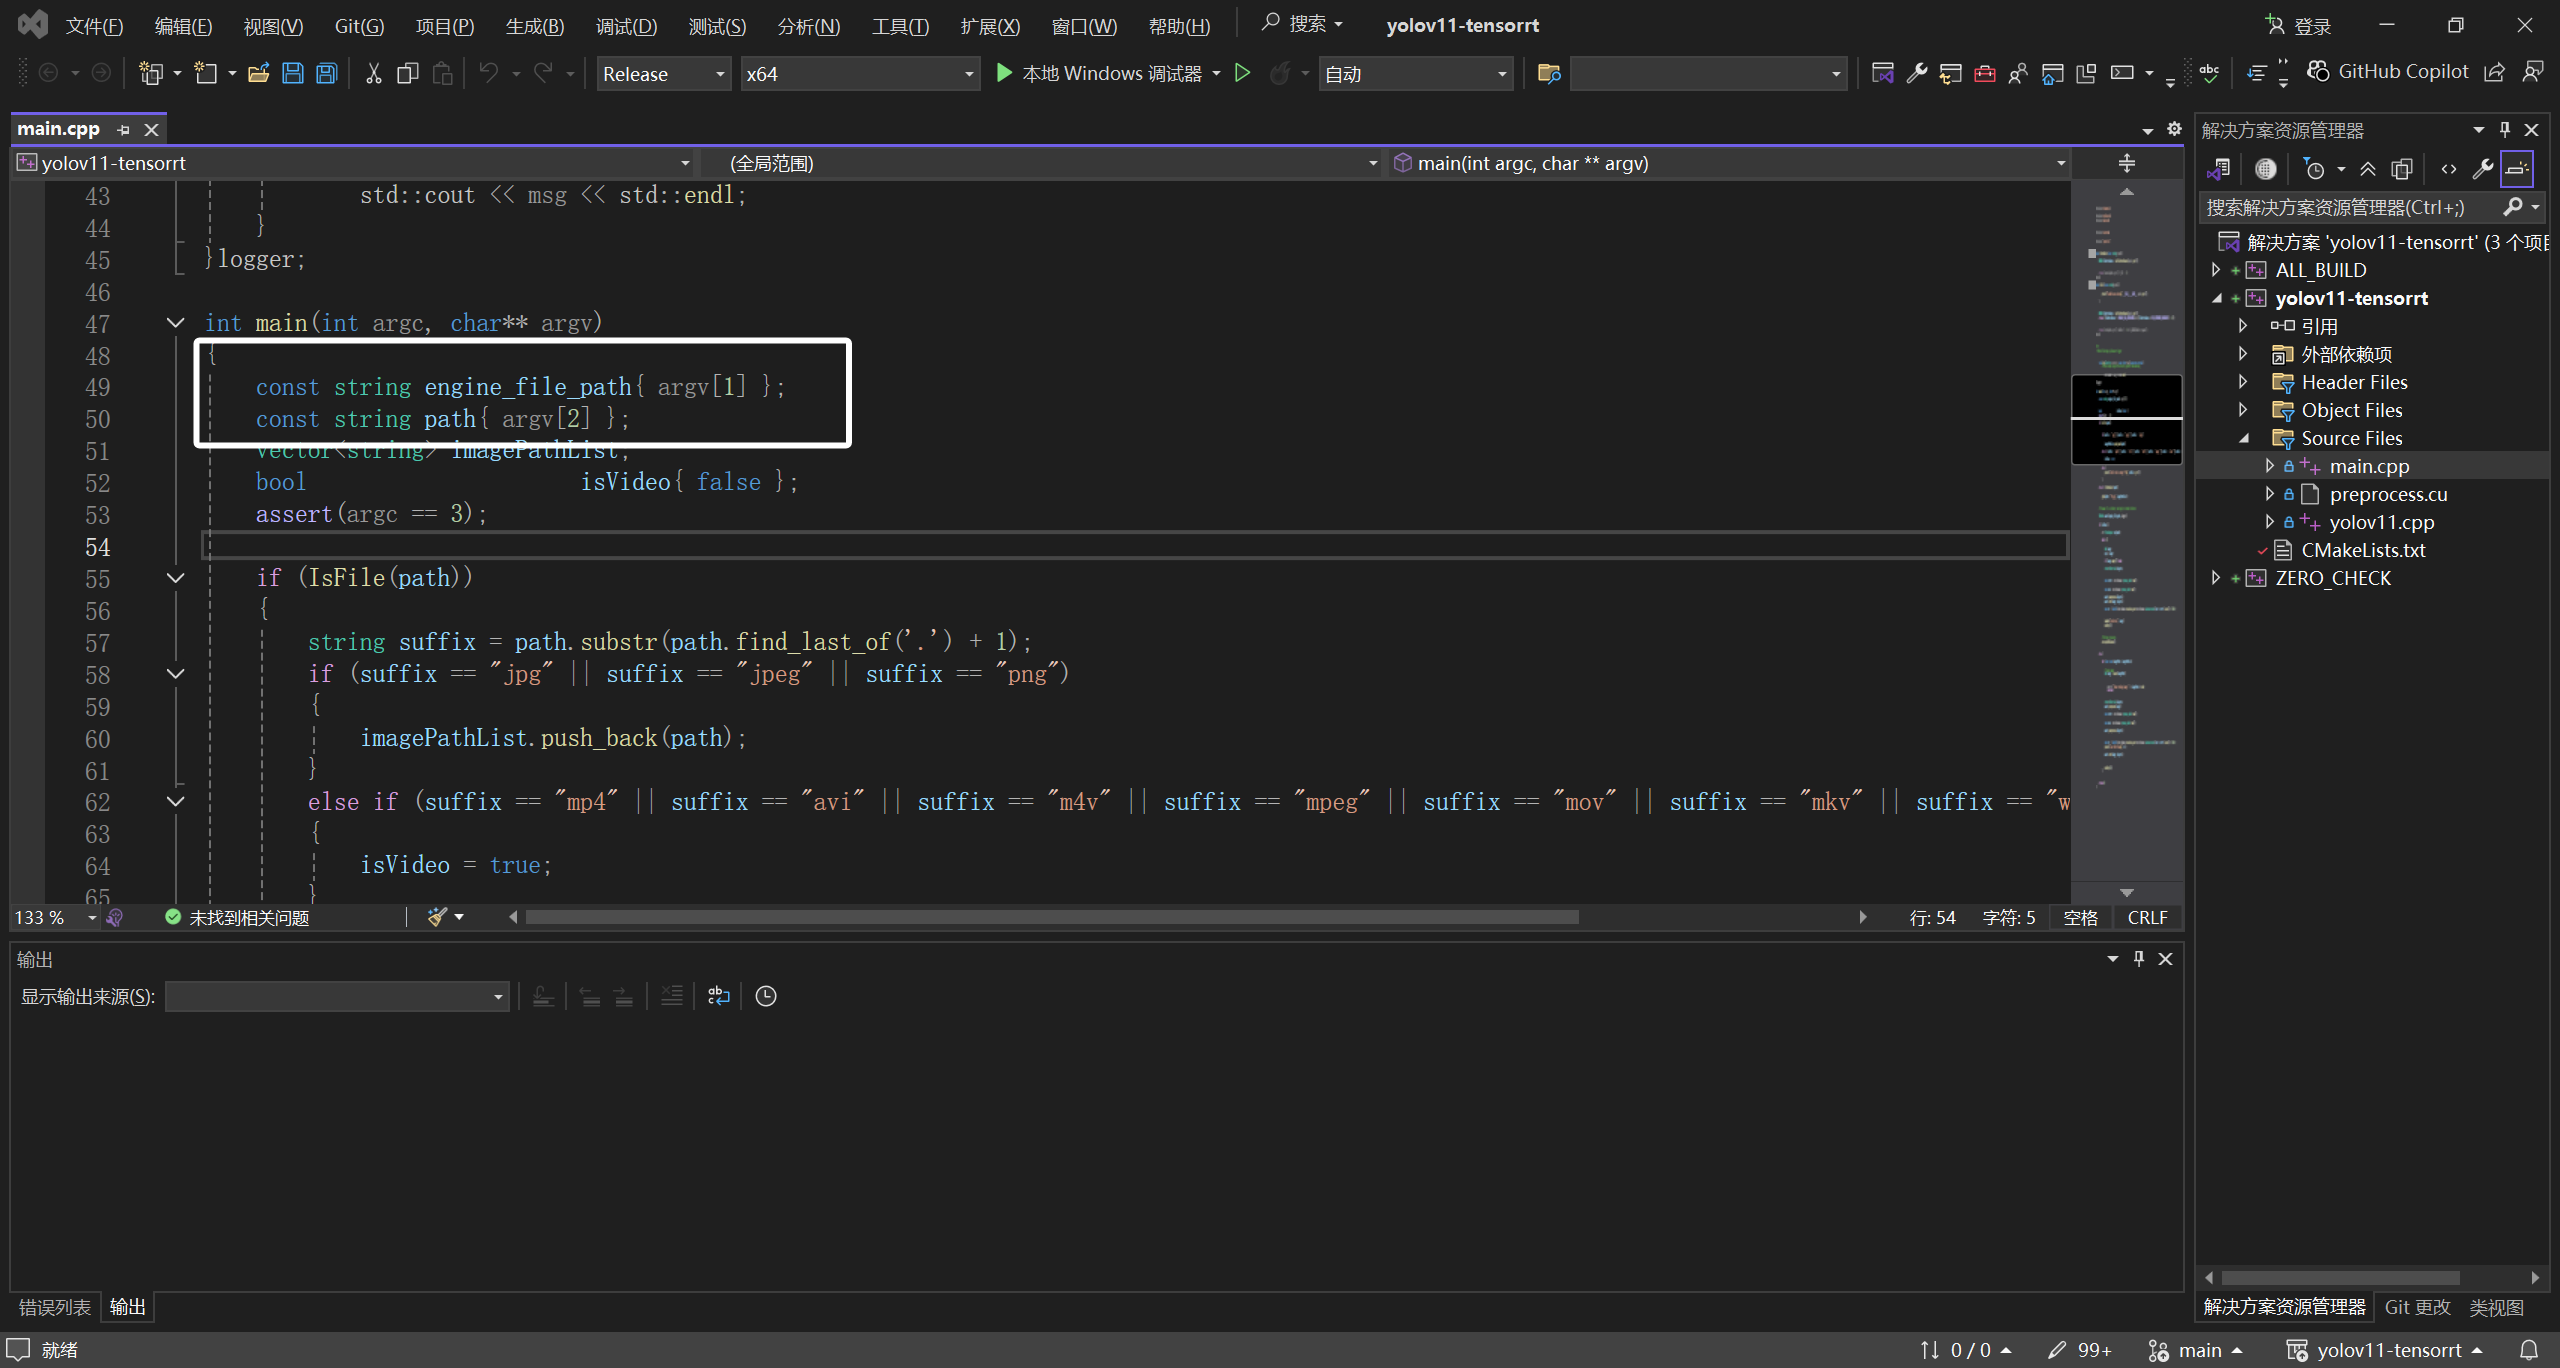Click the GitHub Copilot icon

click(2318, 71)
